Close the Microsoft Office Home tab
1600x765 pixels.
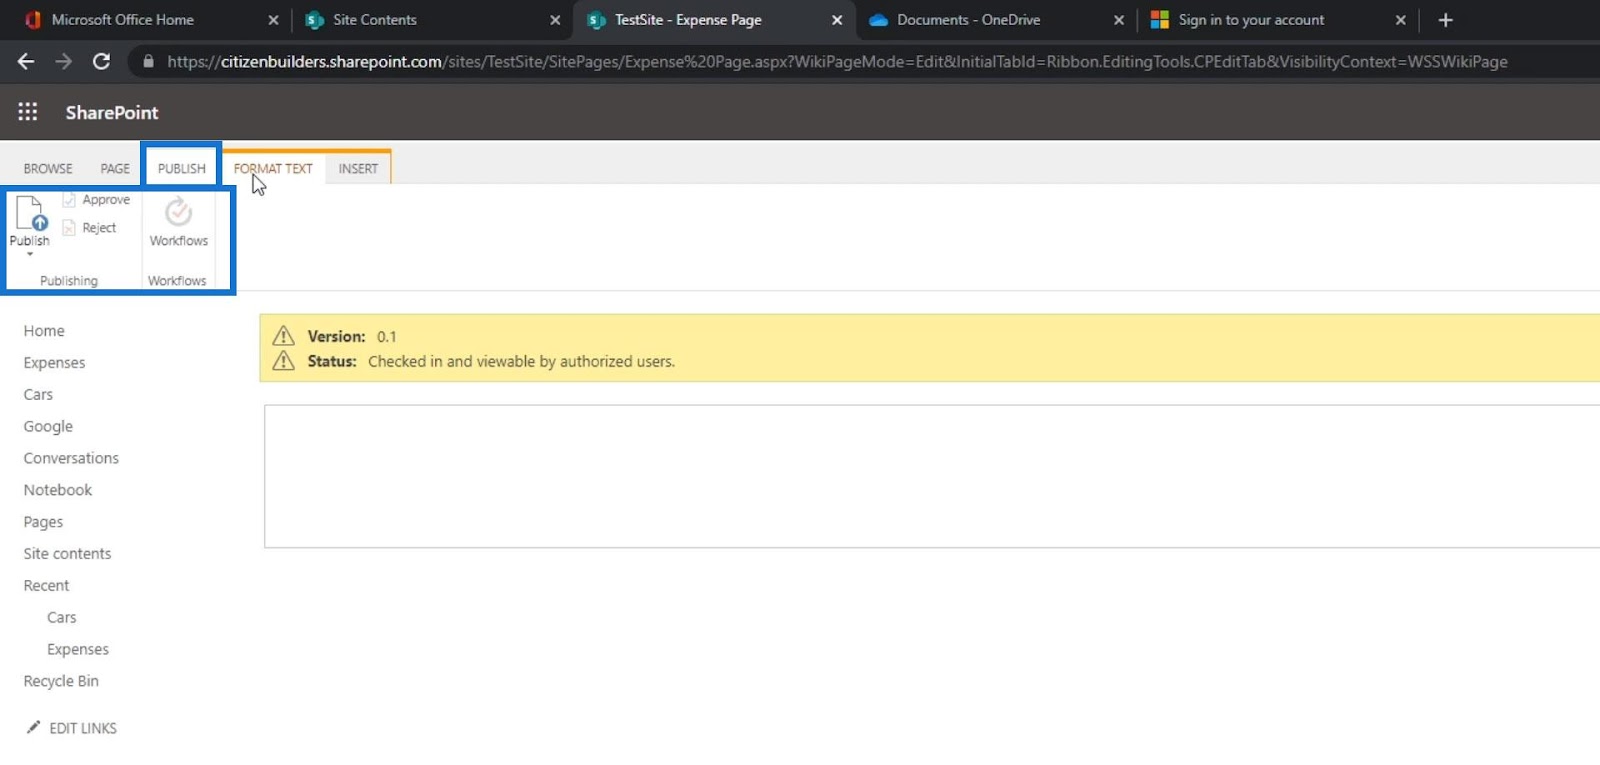tap(273, 20)
